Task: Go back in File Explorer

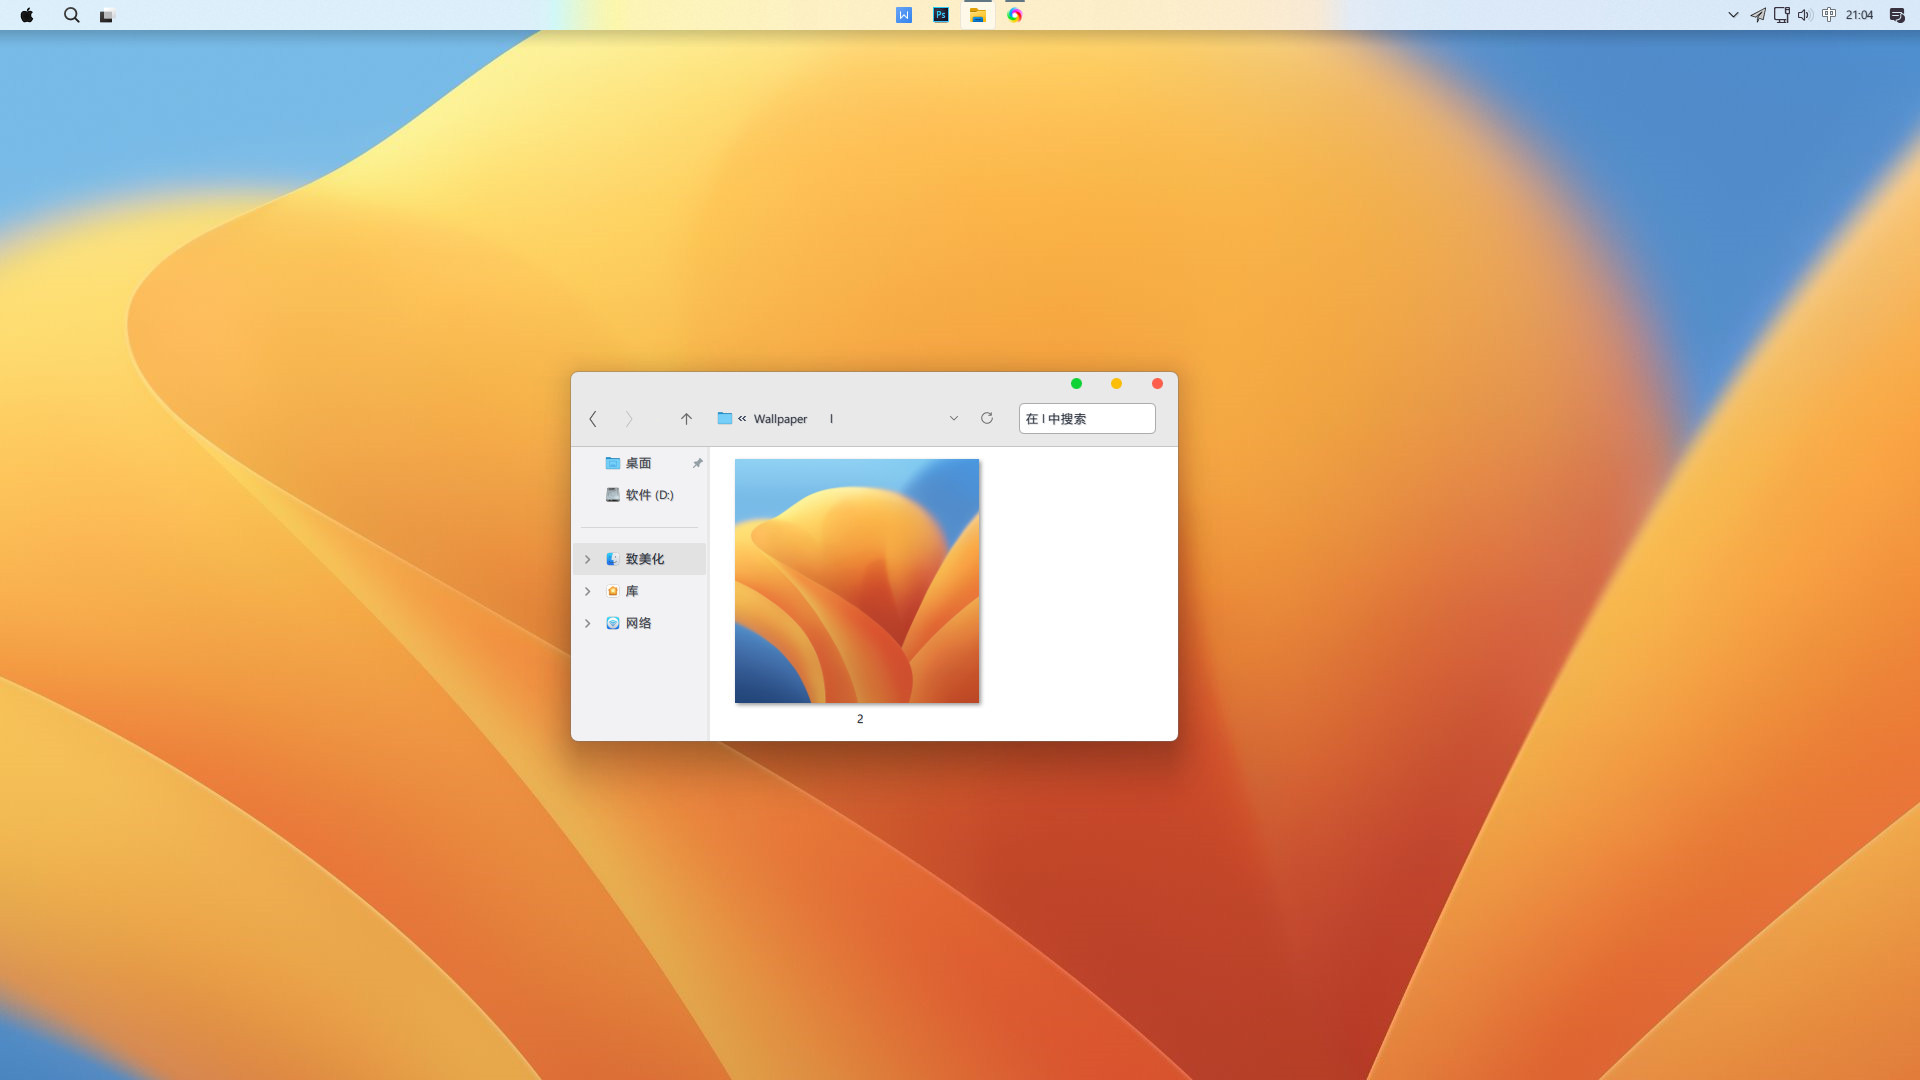Action: [593, 419]
